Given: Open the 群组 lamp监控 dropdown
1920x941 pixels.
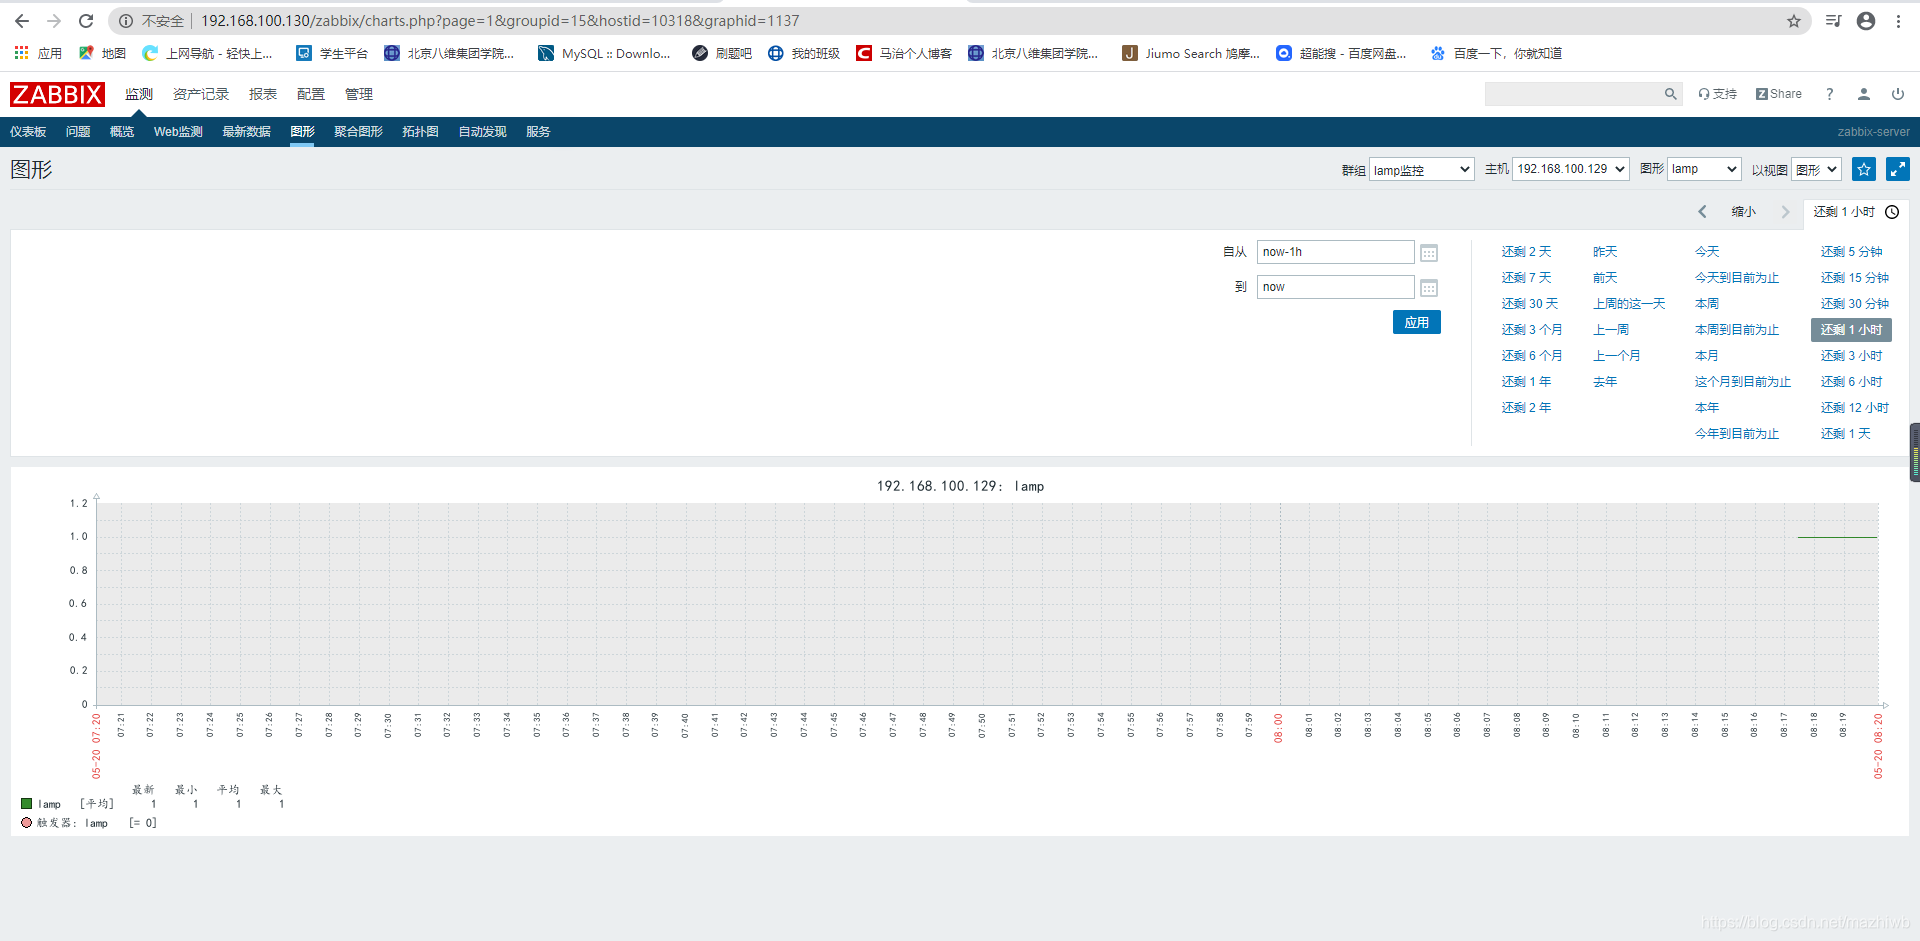Looking at the screenshot, I should [1421, 170].
